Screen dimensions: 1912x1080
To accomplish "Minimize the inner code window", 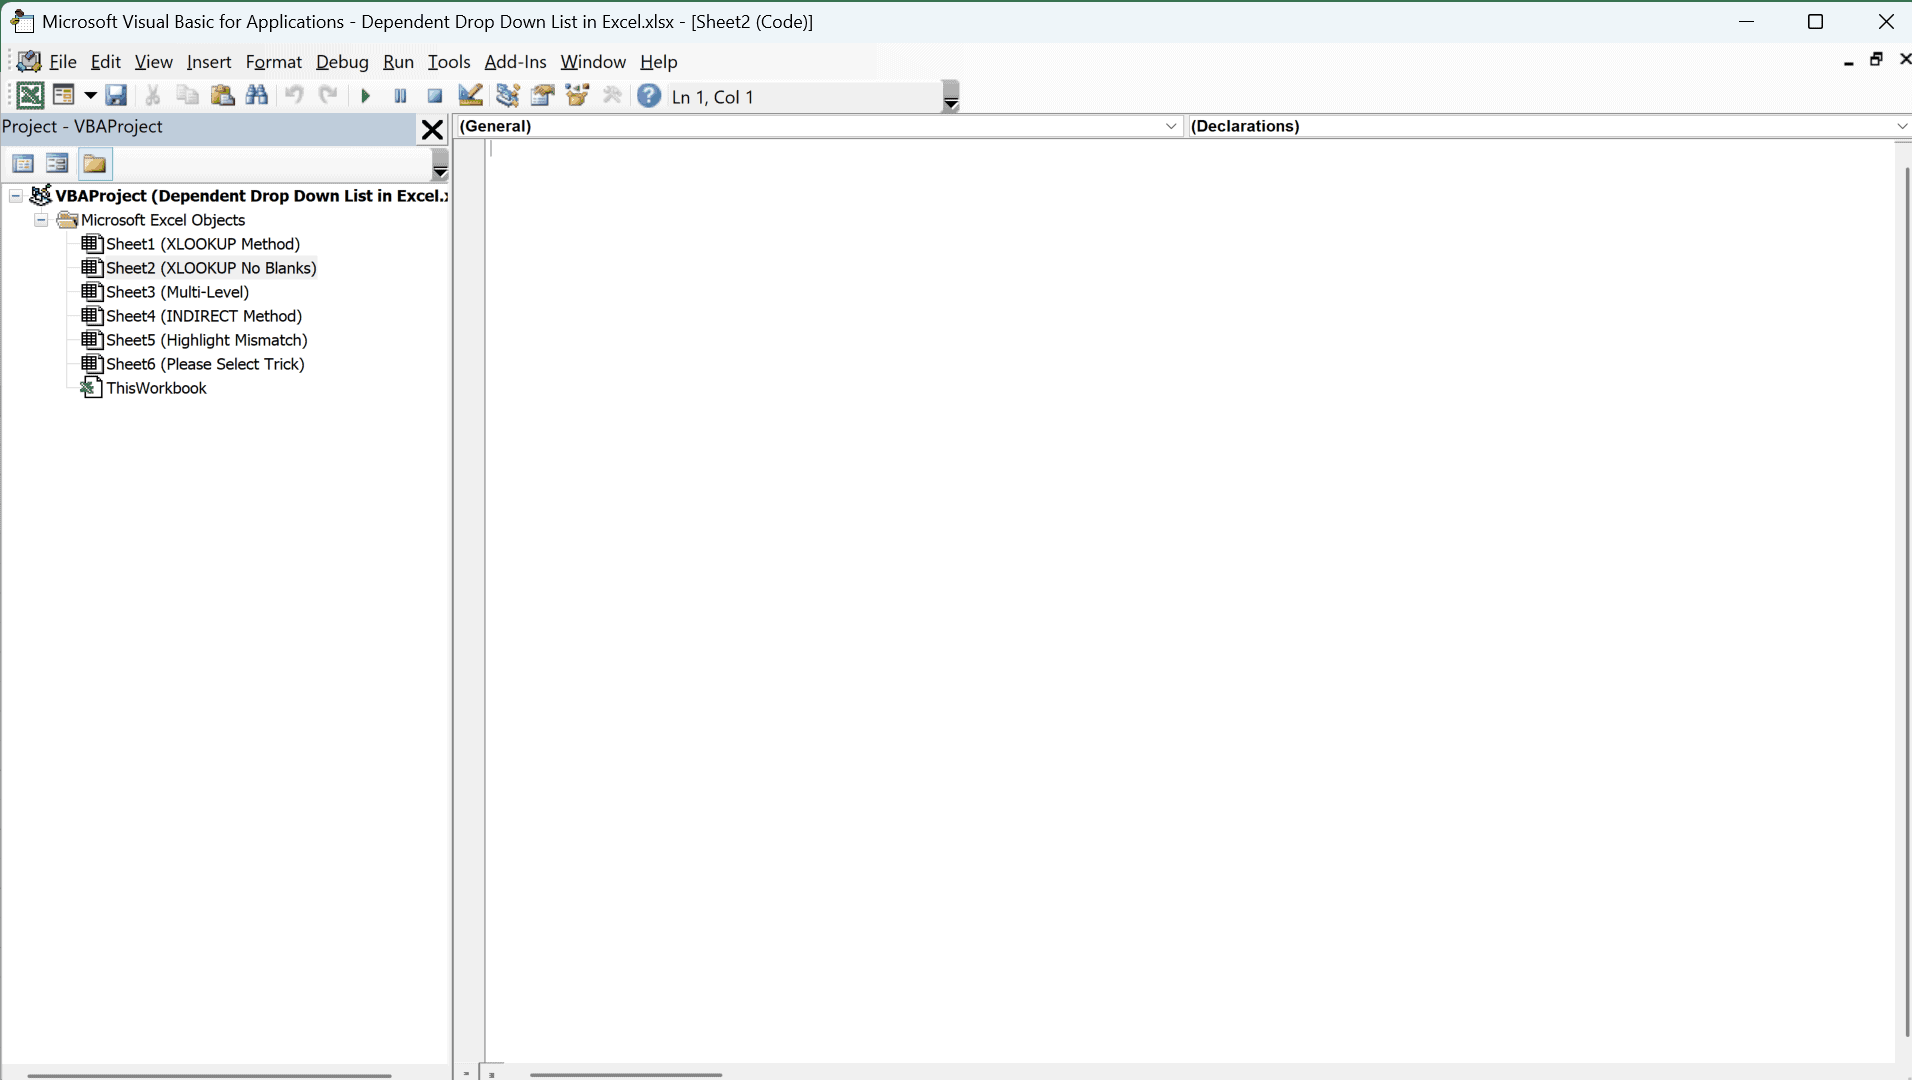I will (x=1849, y=62).
